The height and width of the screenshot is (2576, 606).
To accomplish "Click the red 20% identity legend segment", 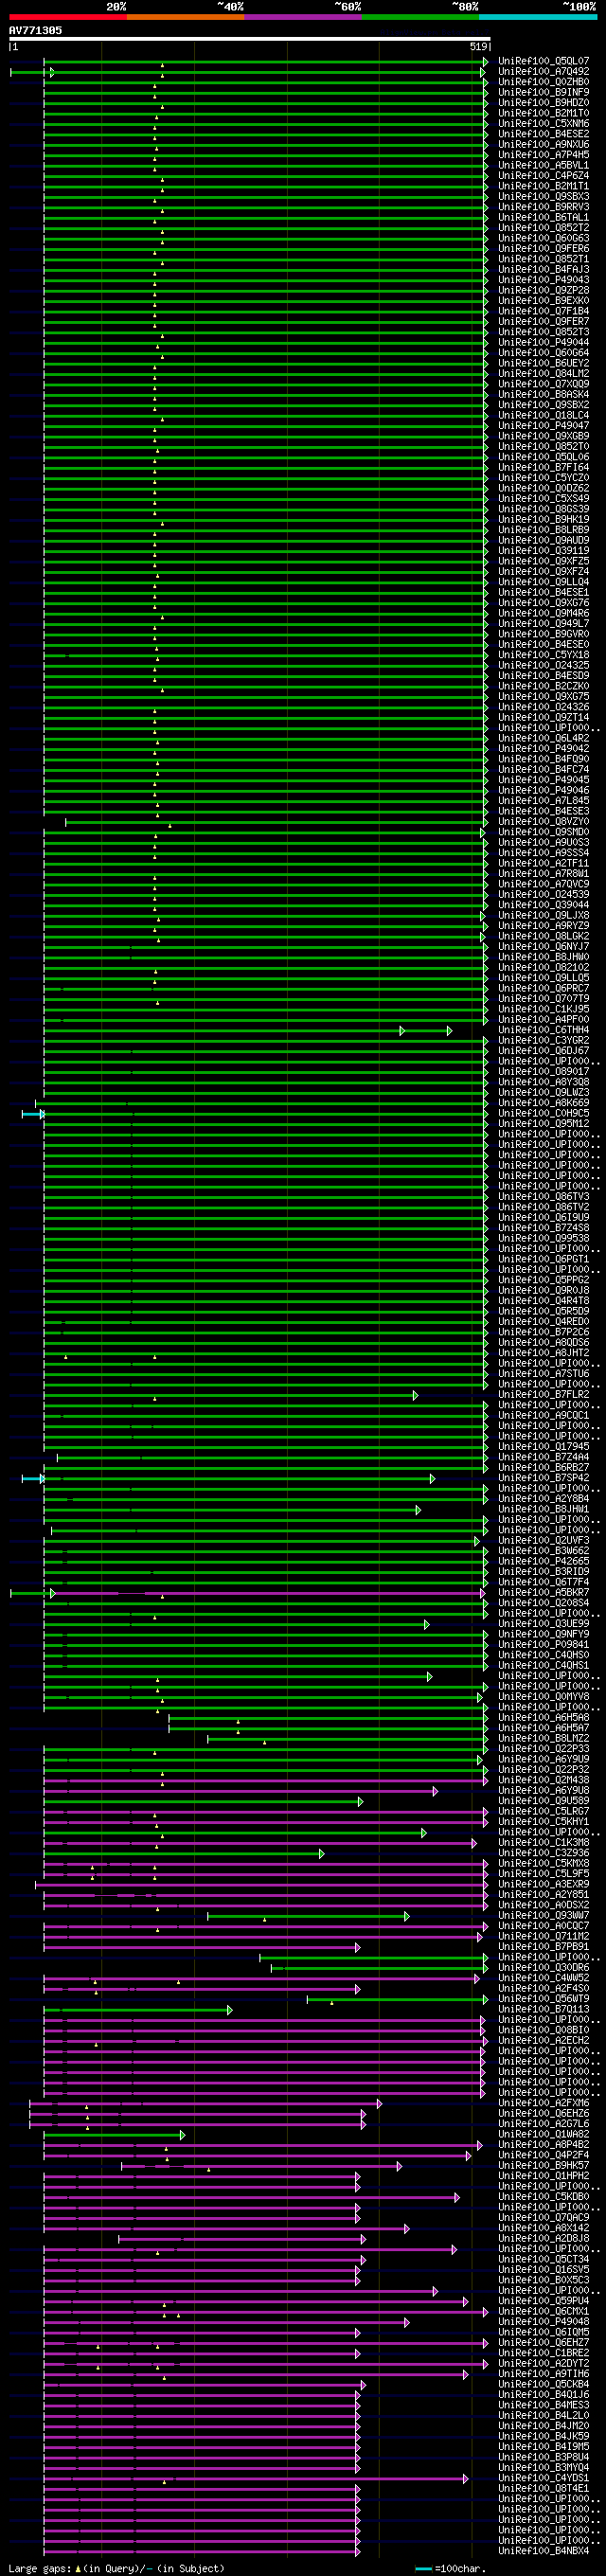I will pos(68,17).
